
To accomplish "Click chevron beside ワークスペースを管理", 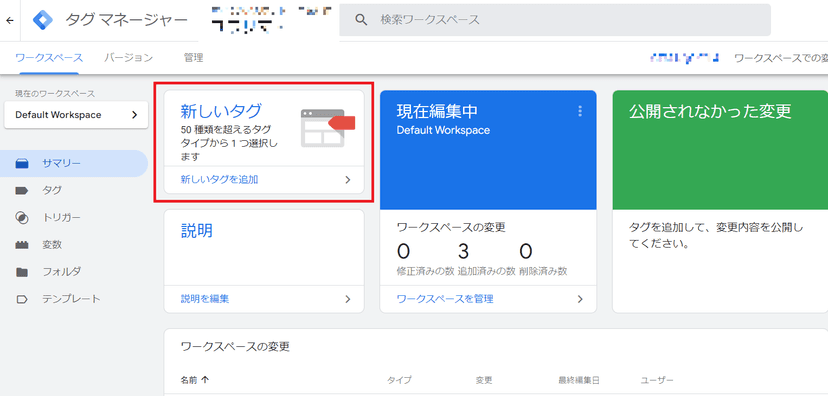I will tap(580, 299).
